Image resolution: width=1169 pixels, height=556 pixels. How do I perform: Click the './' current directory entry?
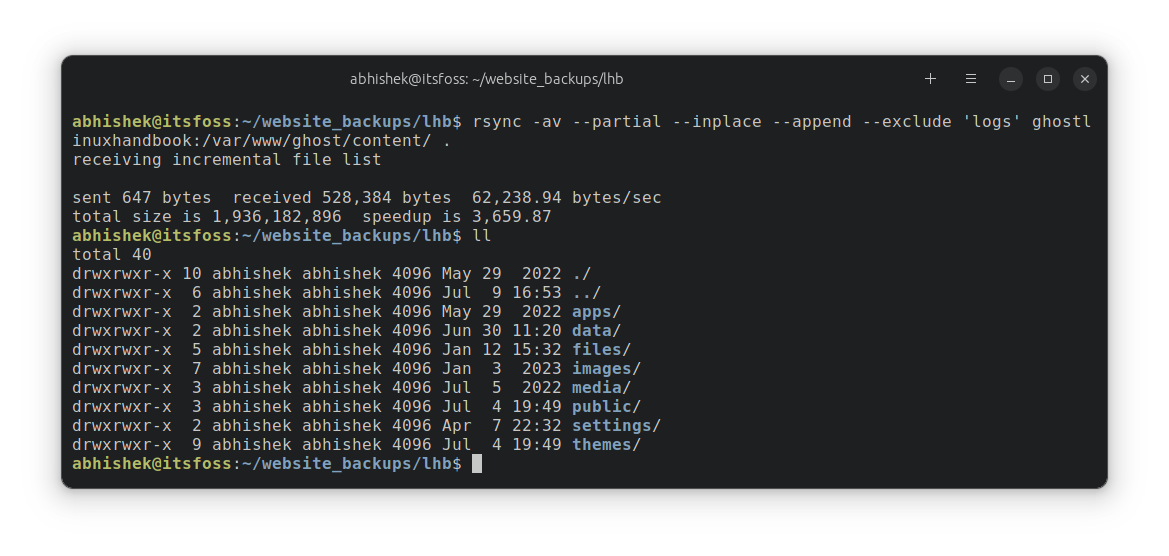(x=582, y=274)
